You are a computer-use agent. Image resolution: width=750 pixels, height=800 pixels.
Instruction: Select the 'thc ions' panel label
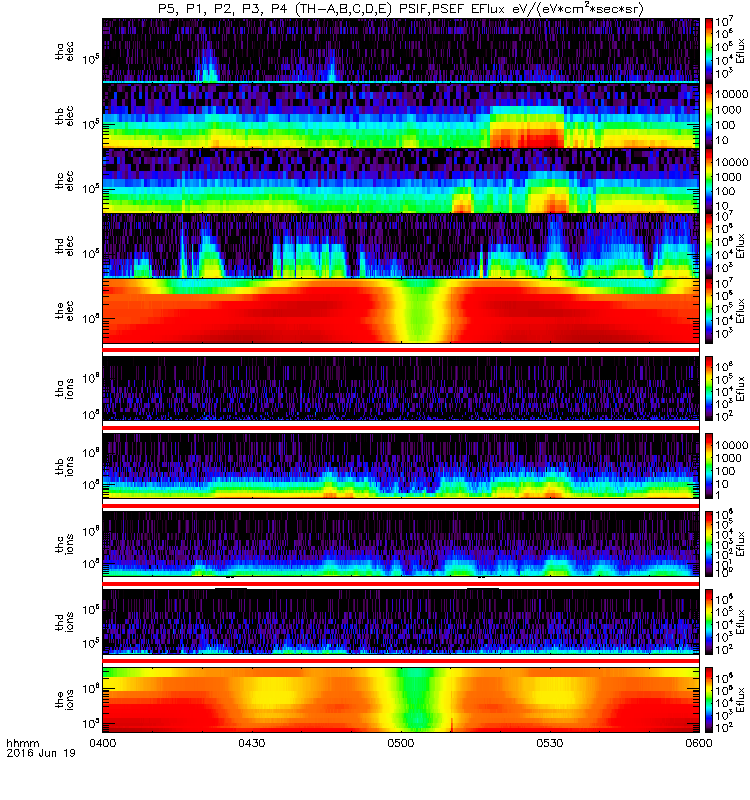(64, 544)
